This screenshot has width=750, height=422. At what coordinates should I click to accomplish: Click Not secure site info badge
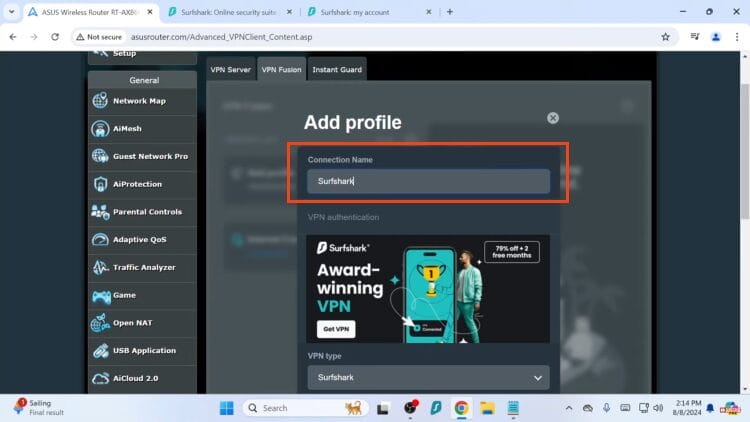point(99,37)
